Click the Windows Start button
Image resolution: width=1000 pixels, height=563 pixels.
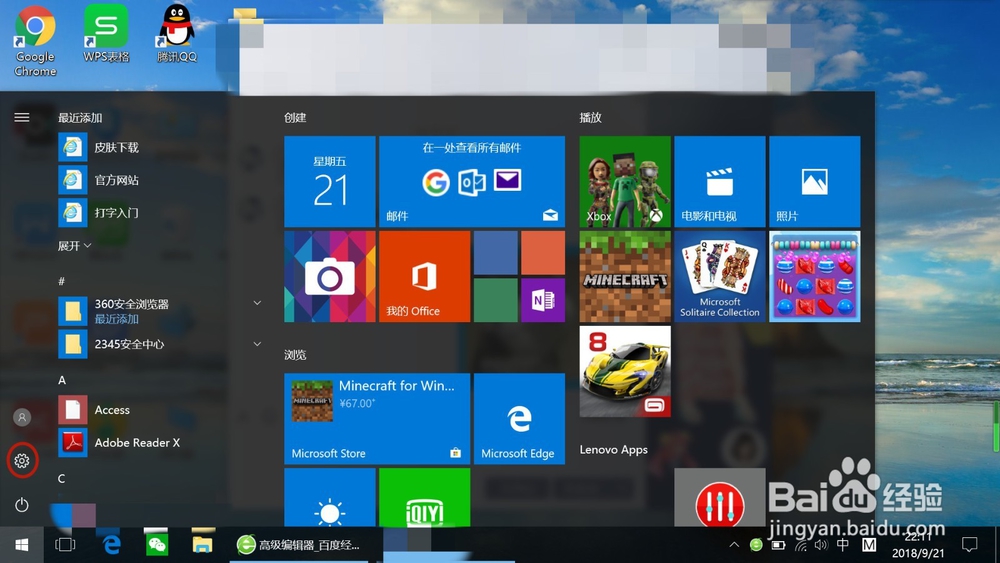click(x=22, y=545)
